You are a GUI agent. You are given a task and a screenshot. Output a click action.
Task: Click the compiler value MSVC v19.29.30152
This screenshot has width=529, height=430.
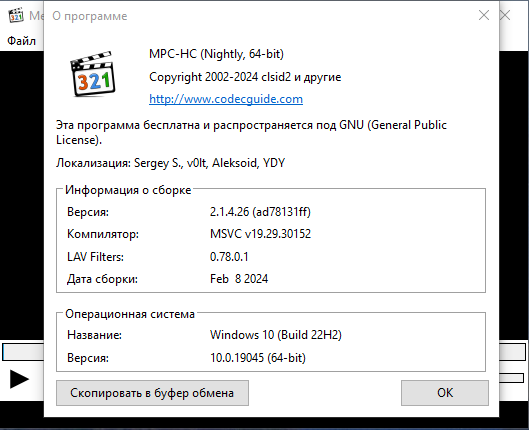(260, 234)
